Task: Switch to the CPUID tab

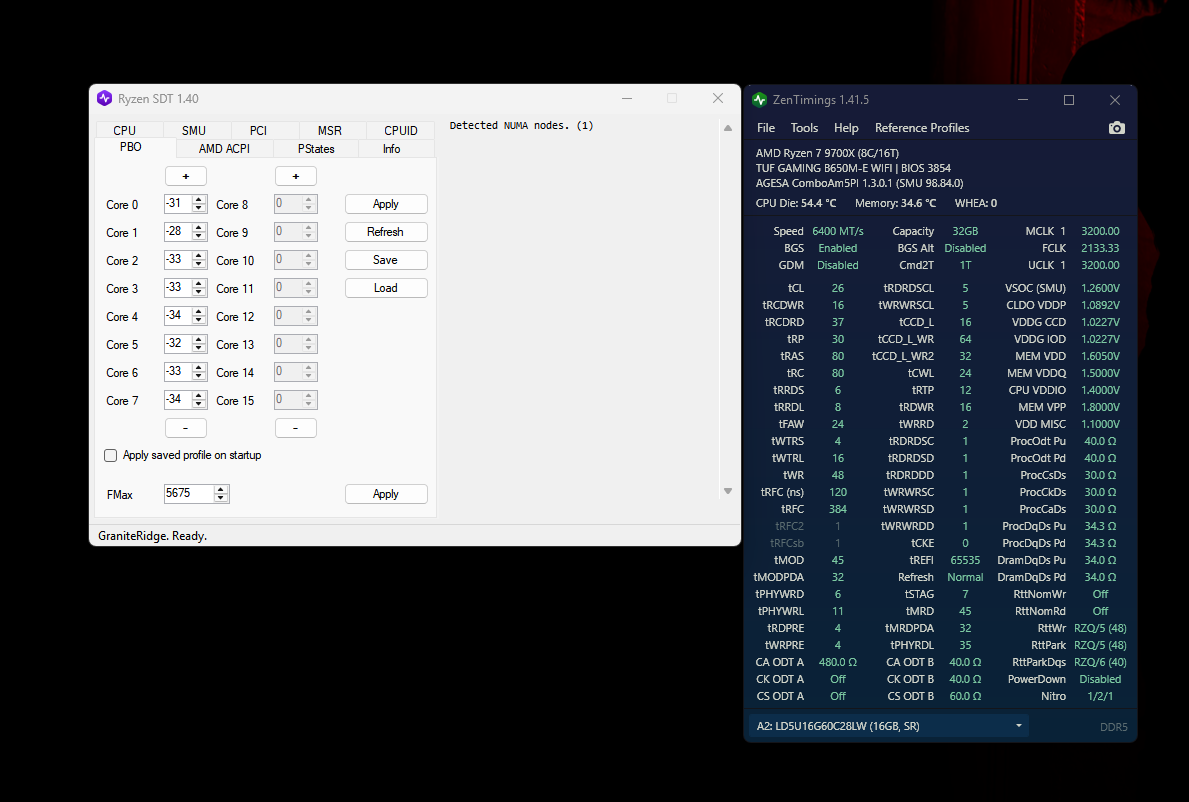Action: point(400,130)
